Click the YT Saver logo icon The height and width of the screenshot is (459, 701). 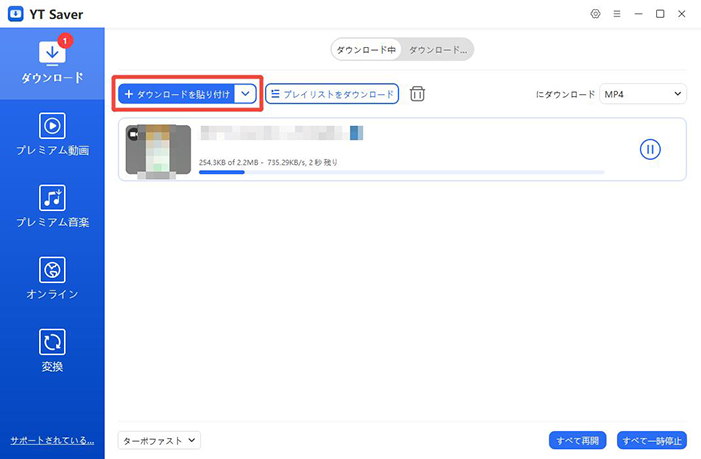pos(16,14)
